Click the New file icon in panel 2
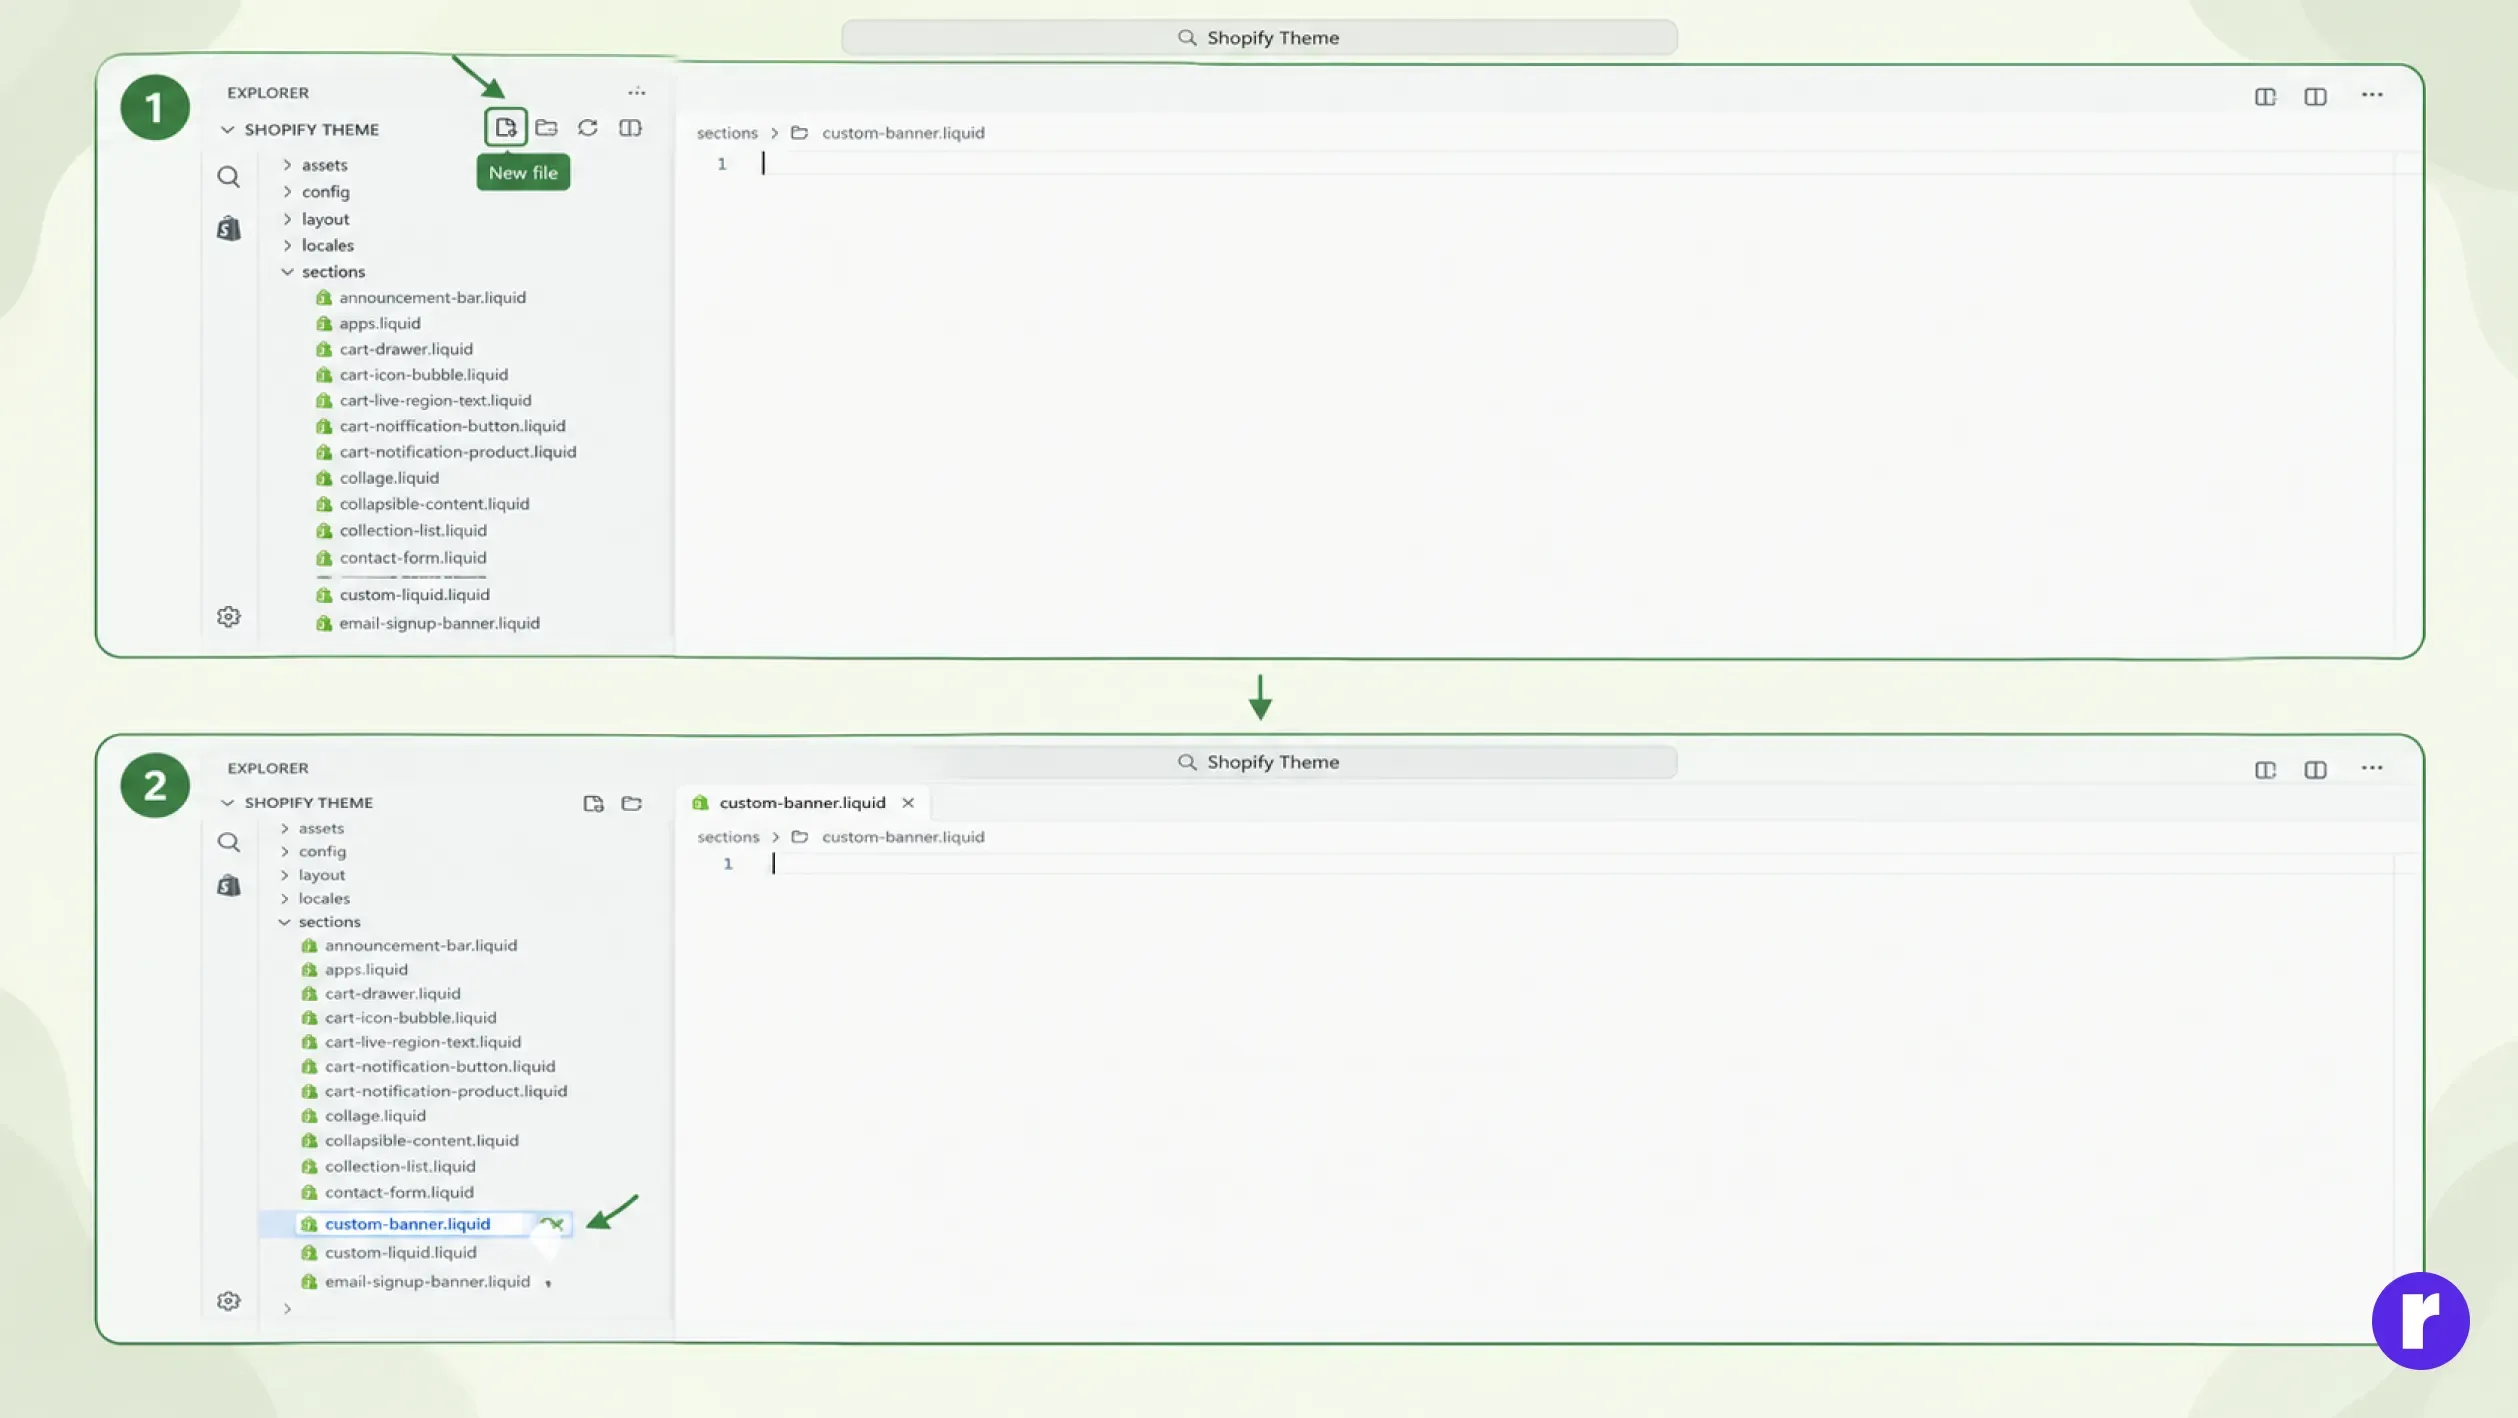The height and width of the screenshot is (1418, 2518). pyautogui.click(x=593, y=803)
